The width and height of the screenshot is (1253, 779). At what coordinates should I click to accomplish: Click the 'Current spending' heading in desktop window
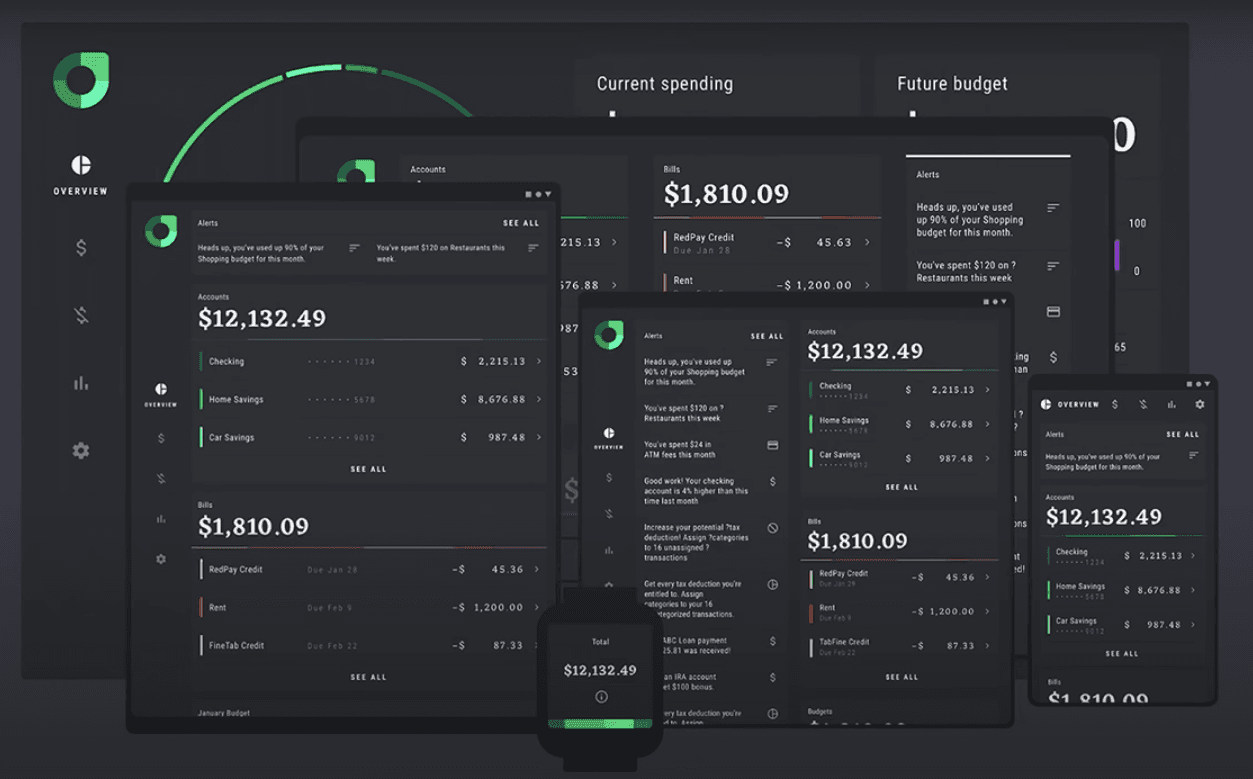[x=665, y=84]
